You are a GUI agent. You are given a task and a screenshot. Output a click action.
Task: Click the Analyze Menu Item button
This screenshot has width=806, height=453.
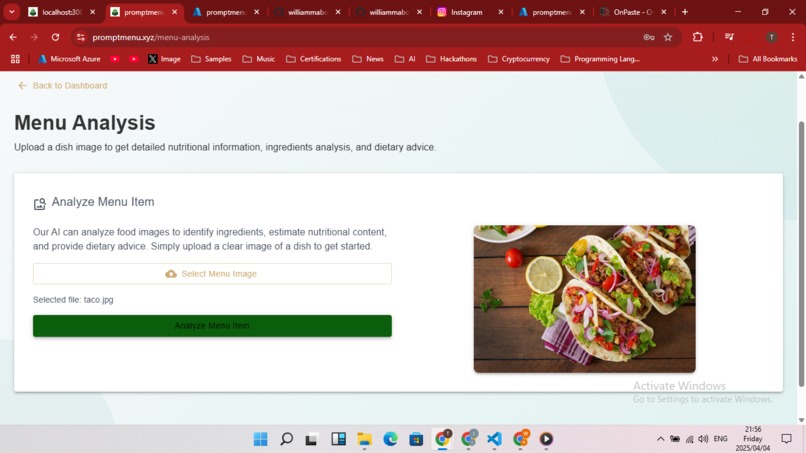click(x=212, y=326)
